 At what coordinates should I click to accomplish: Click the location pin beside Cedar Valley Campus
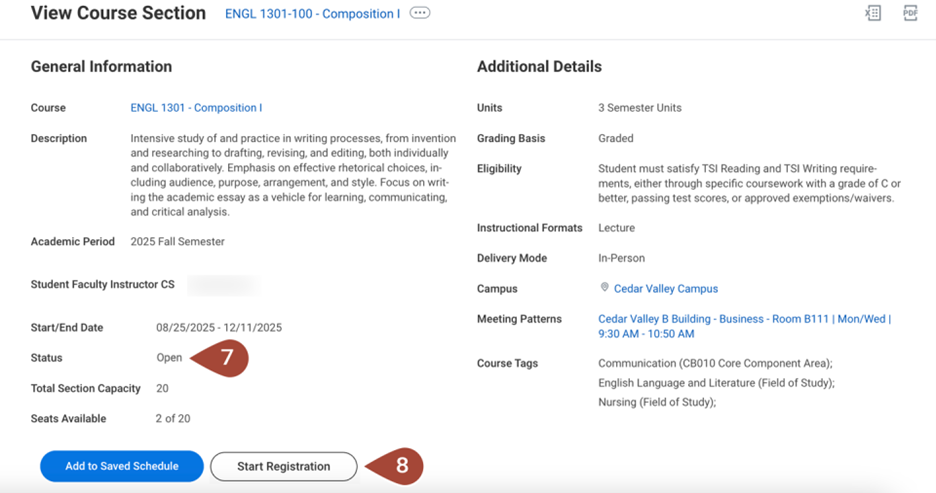click(604, 288)
